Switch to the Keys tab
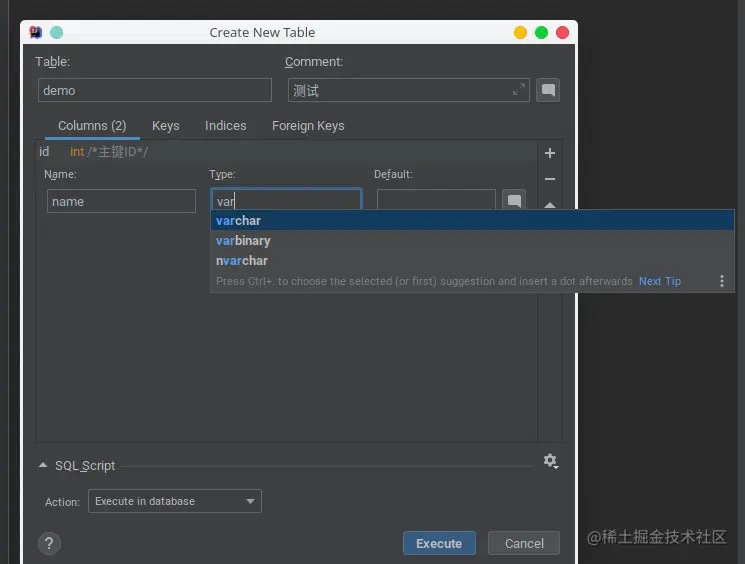The height and width of the screenshot is (564, 745). tap(166, 125)
